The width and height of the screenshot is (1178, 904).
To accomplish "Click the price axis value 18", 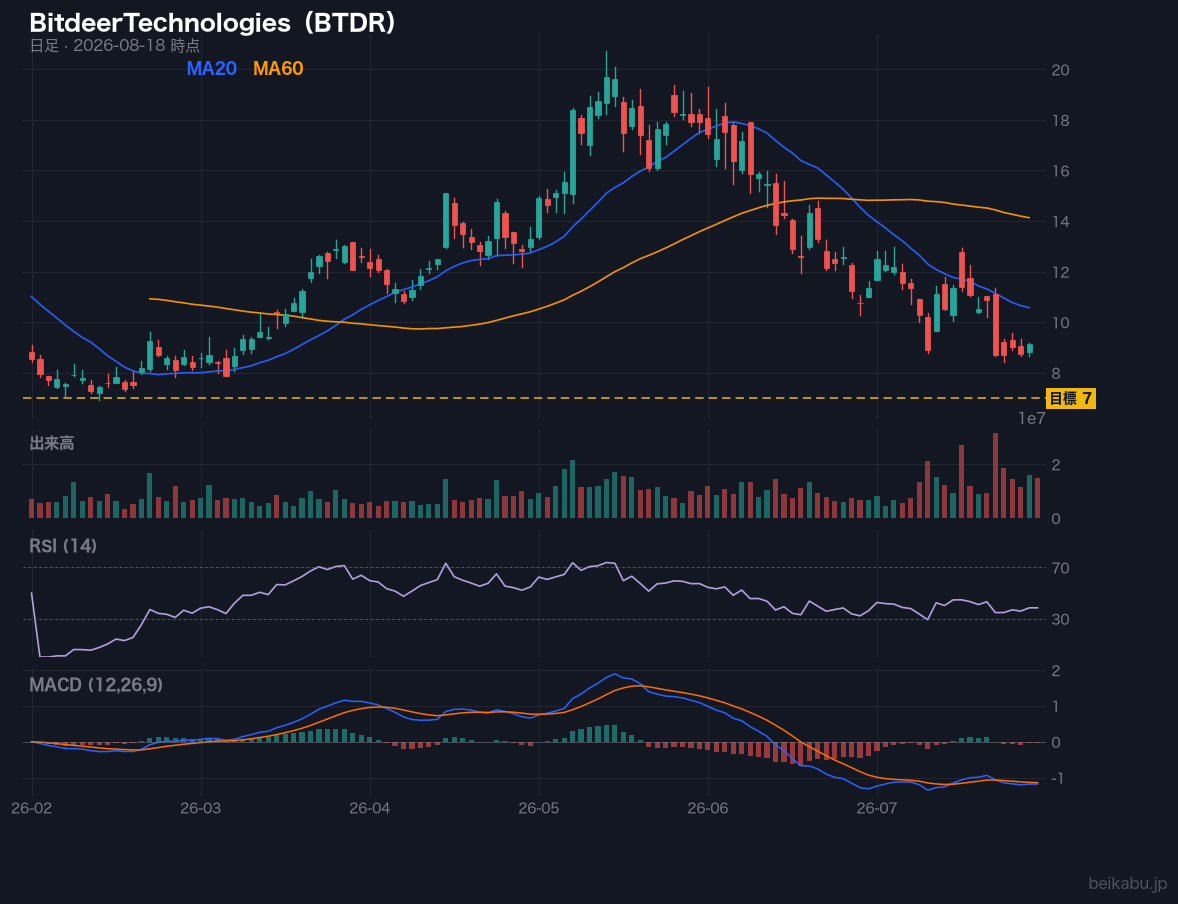I will 1060,120.
